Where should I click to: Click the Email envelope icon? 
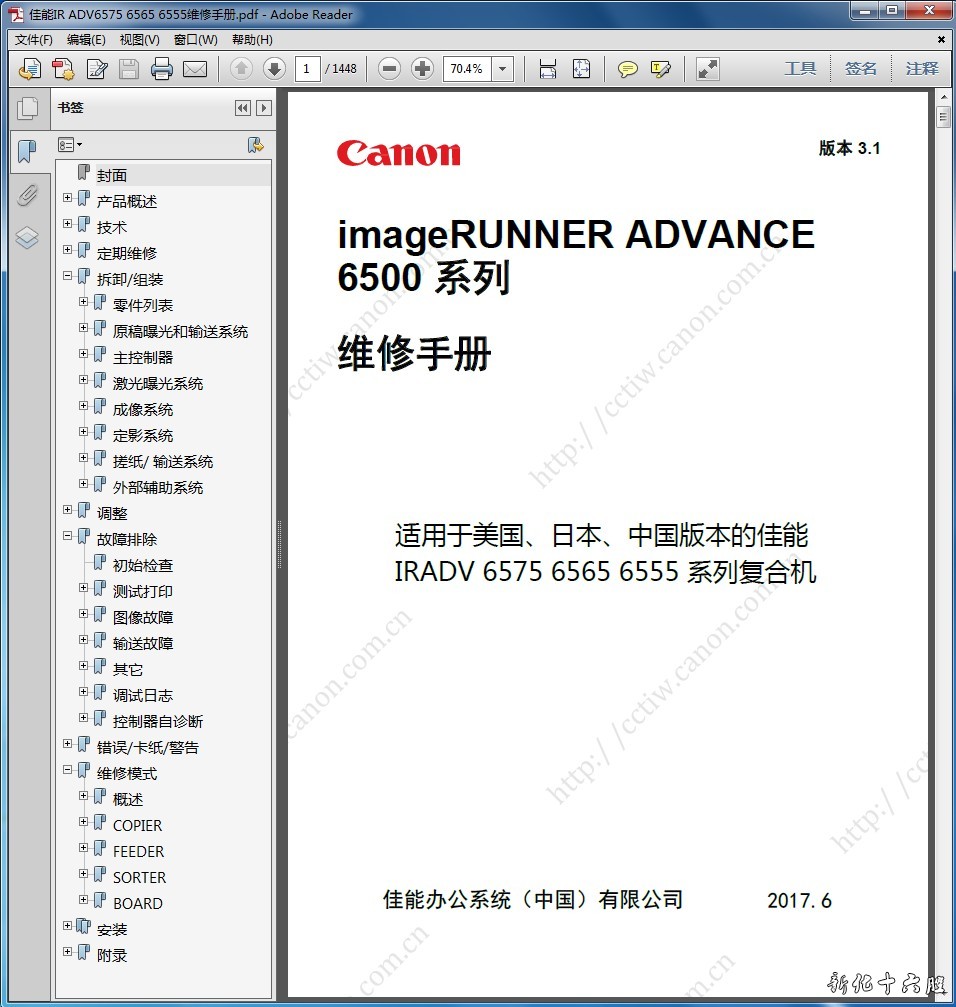point(195,69)
